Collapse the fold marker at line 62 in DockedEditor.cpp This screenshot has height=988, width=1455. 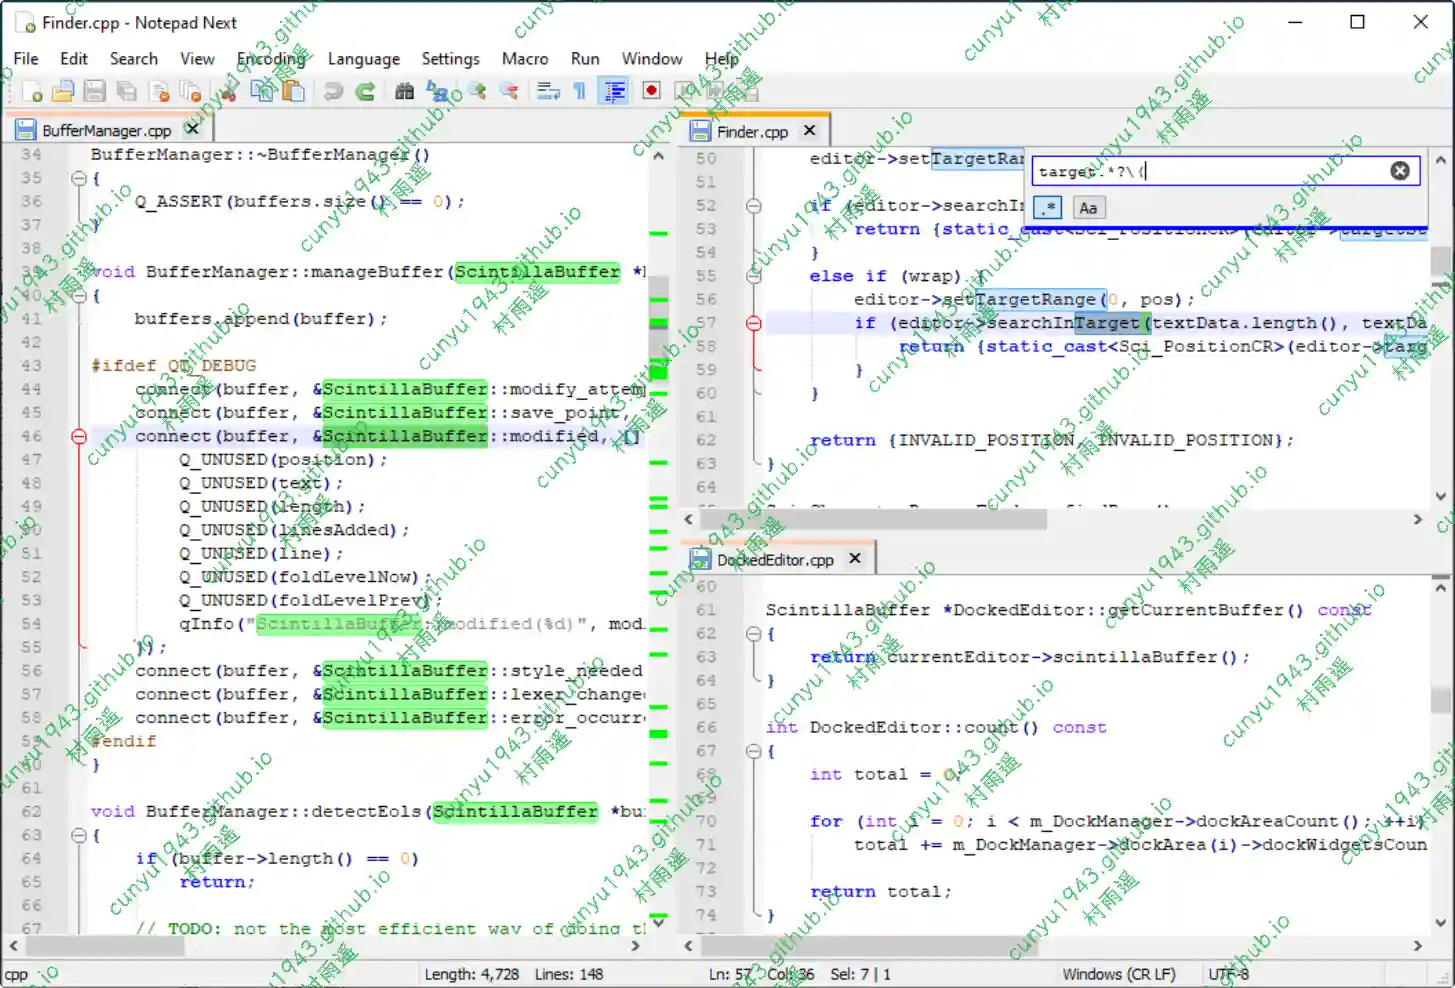[754, 634]
